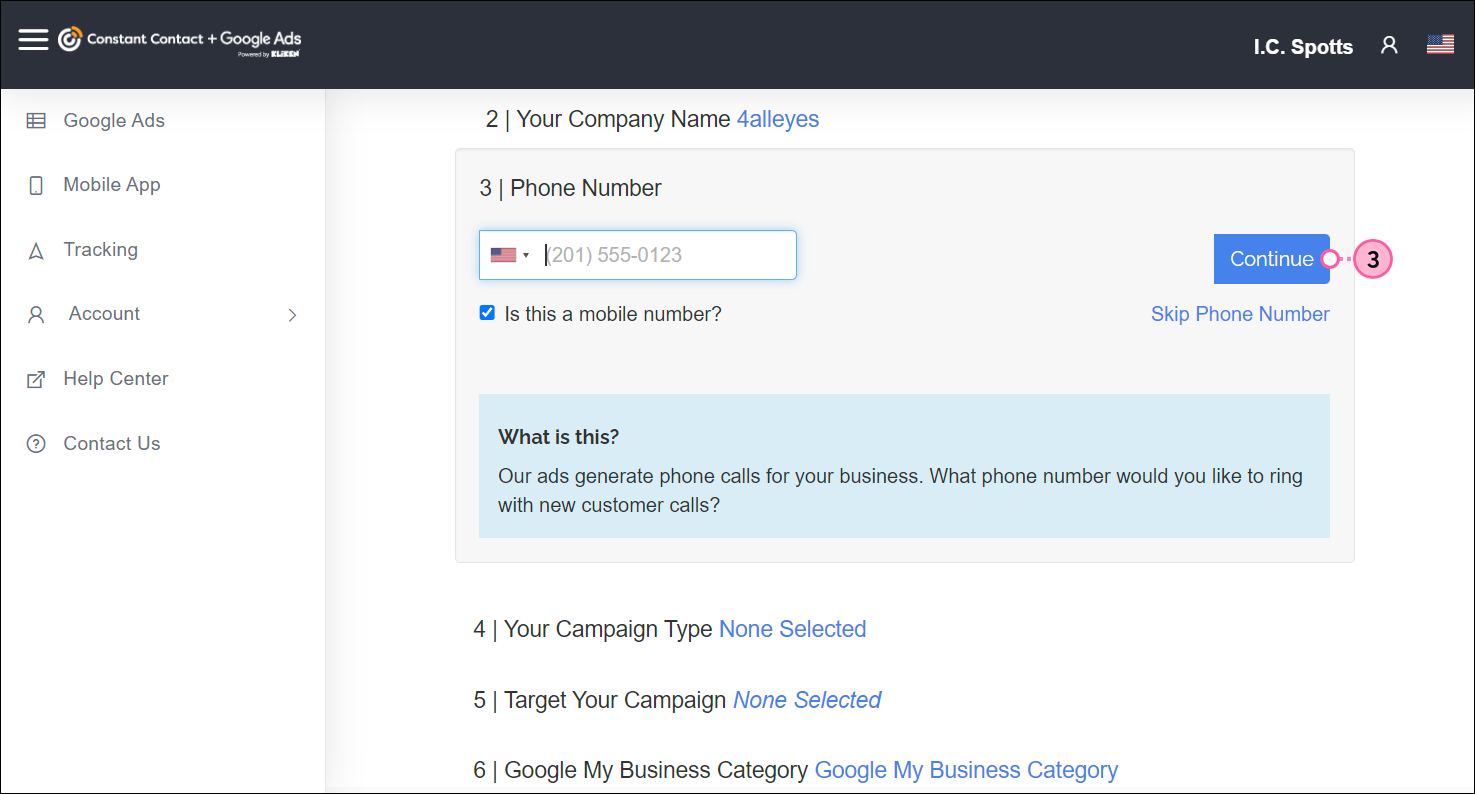1475x794 pixels.
Task: Select Account in the sidebar
Action: (104, 313)
